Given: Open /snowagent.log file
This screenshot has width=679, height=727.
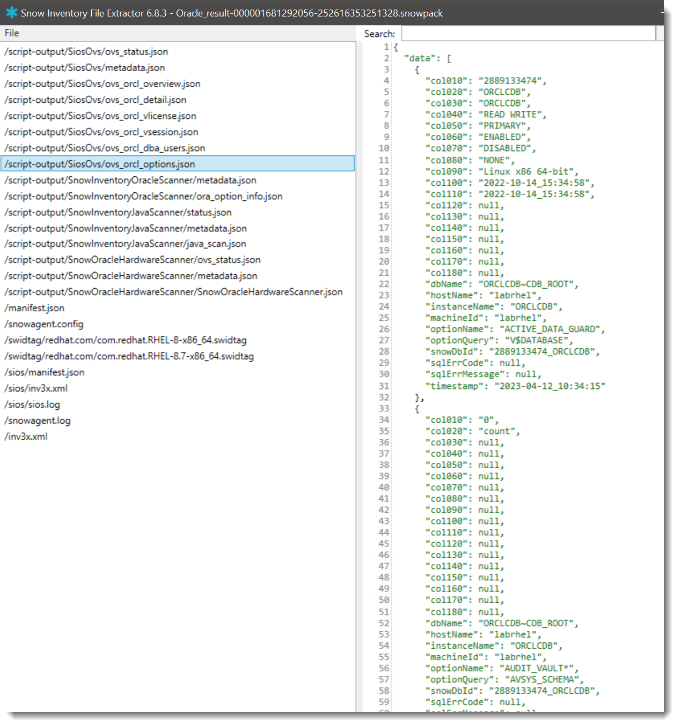Looking at the screenshot, I should coord(37,421).
